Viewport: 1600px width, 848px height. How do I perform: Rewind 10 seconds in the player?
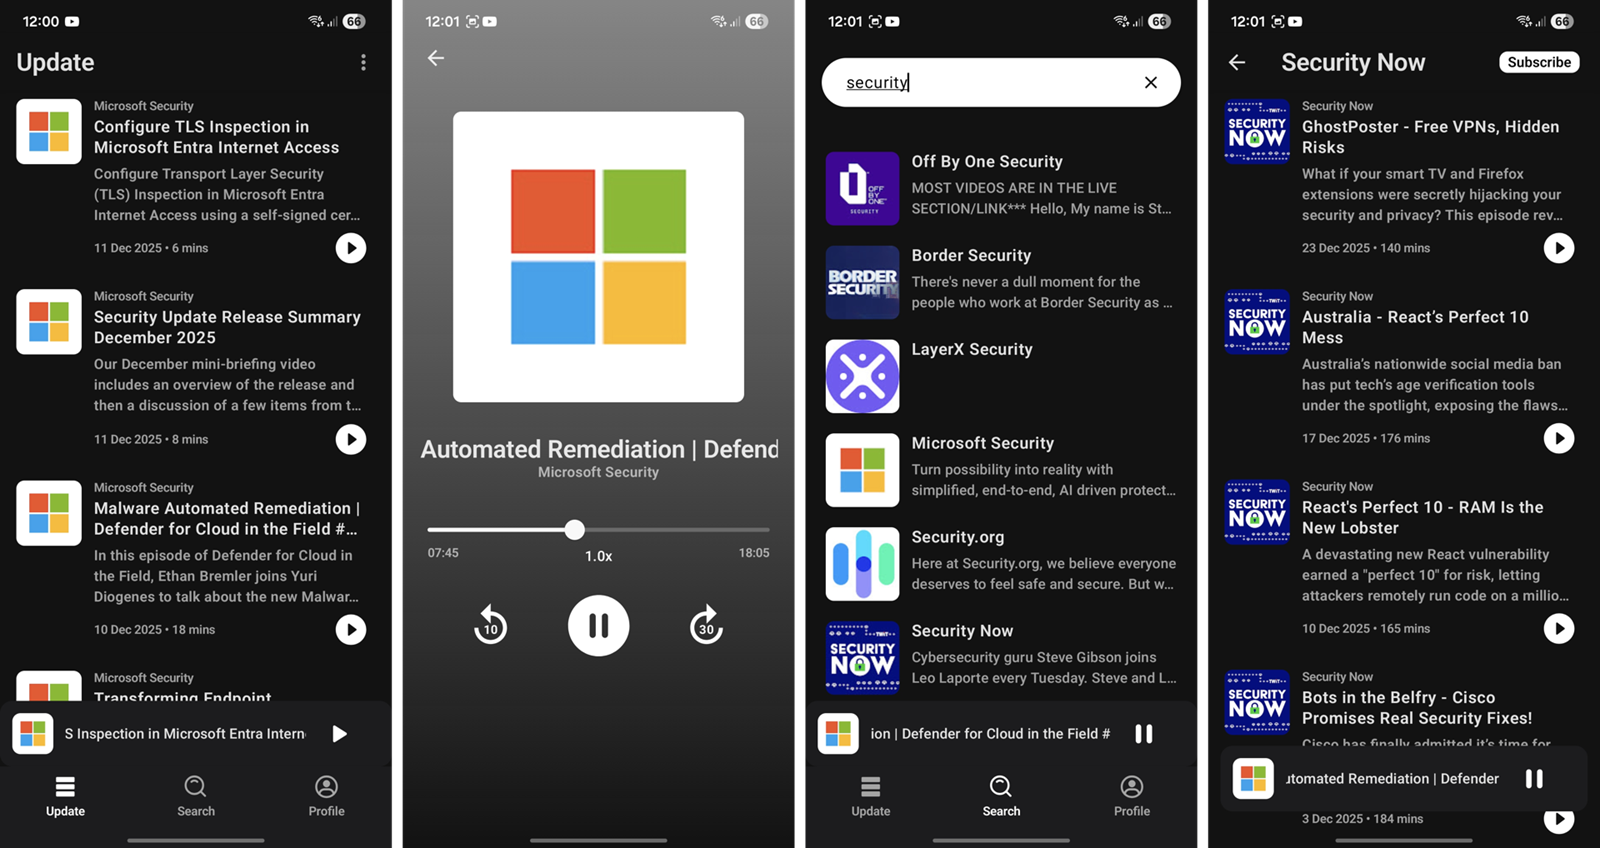[490, 626]
